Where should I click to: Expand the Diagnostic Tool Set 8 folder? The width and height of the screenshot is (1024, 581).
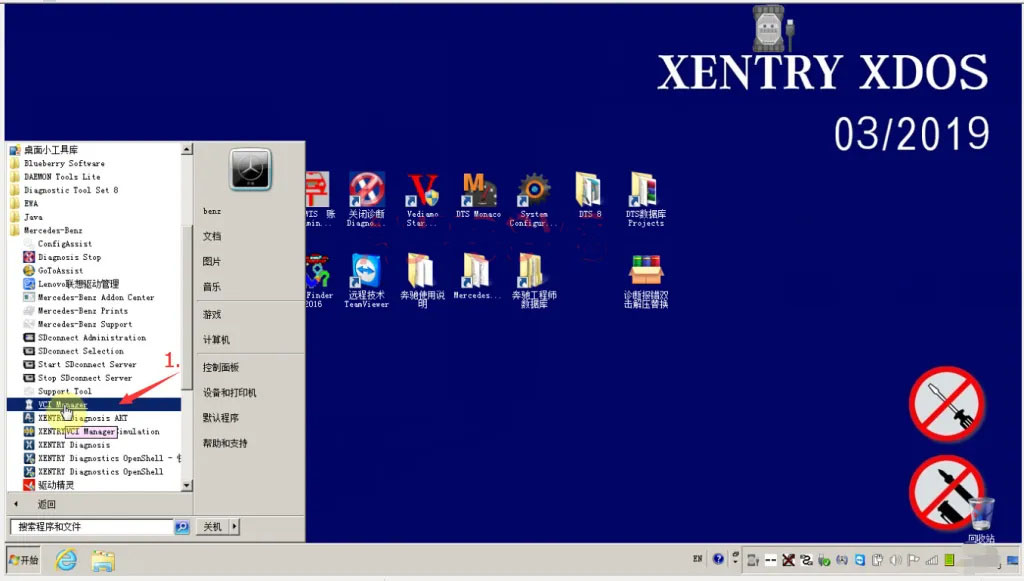tap(64, 190)
